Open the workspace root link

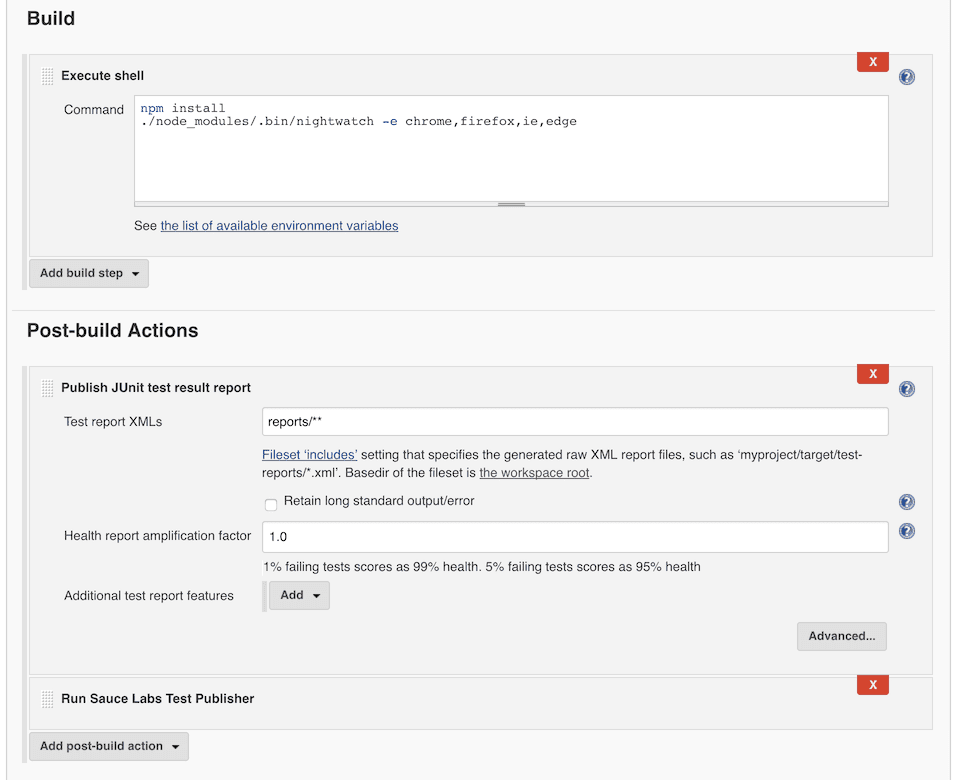(x=533, y=472)
